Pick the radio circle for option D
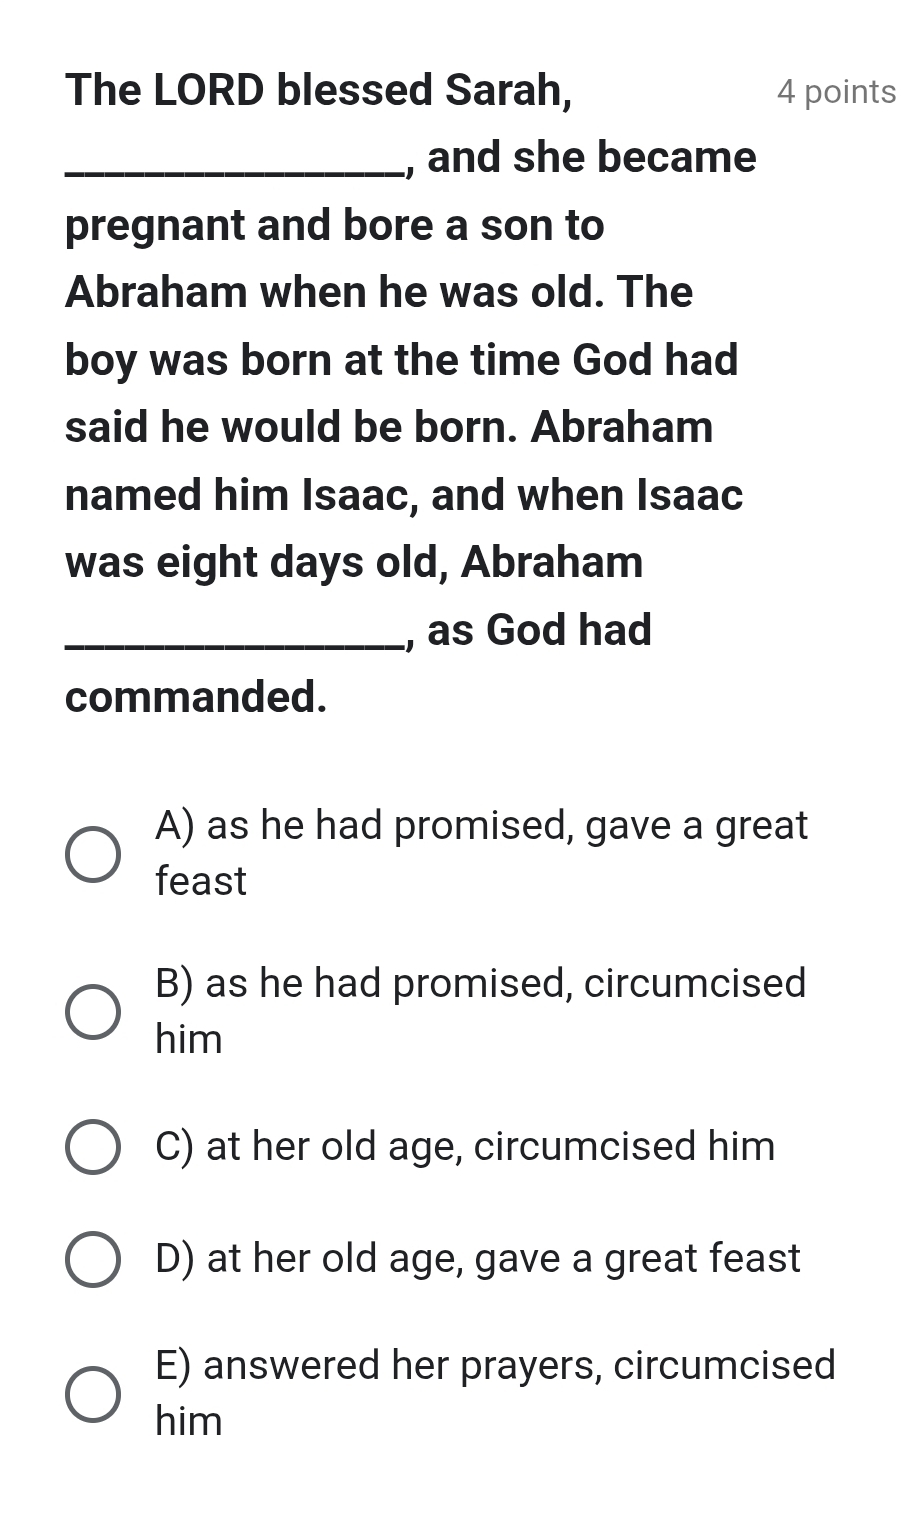 (93, 1259)
